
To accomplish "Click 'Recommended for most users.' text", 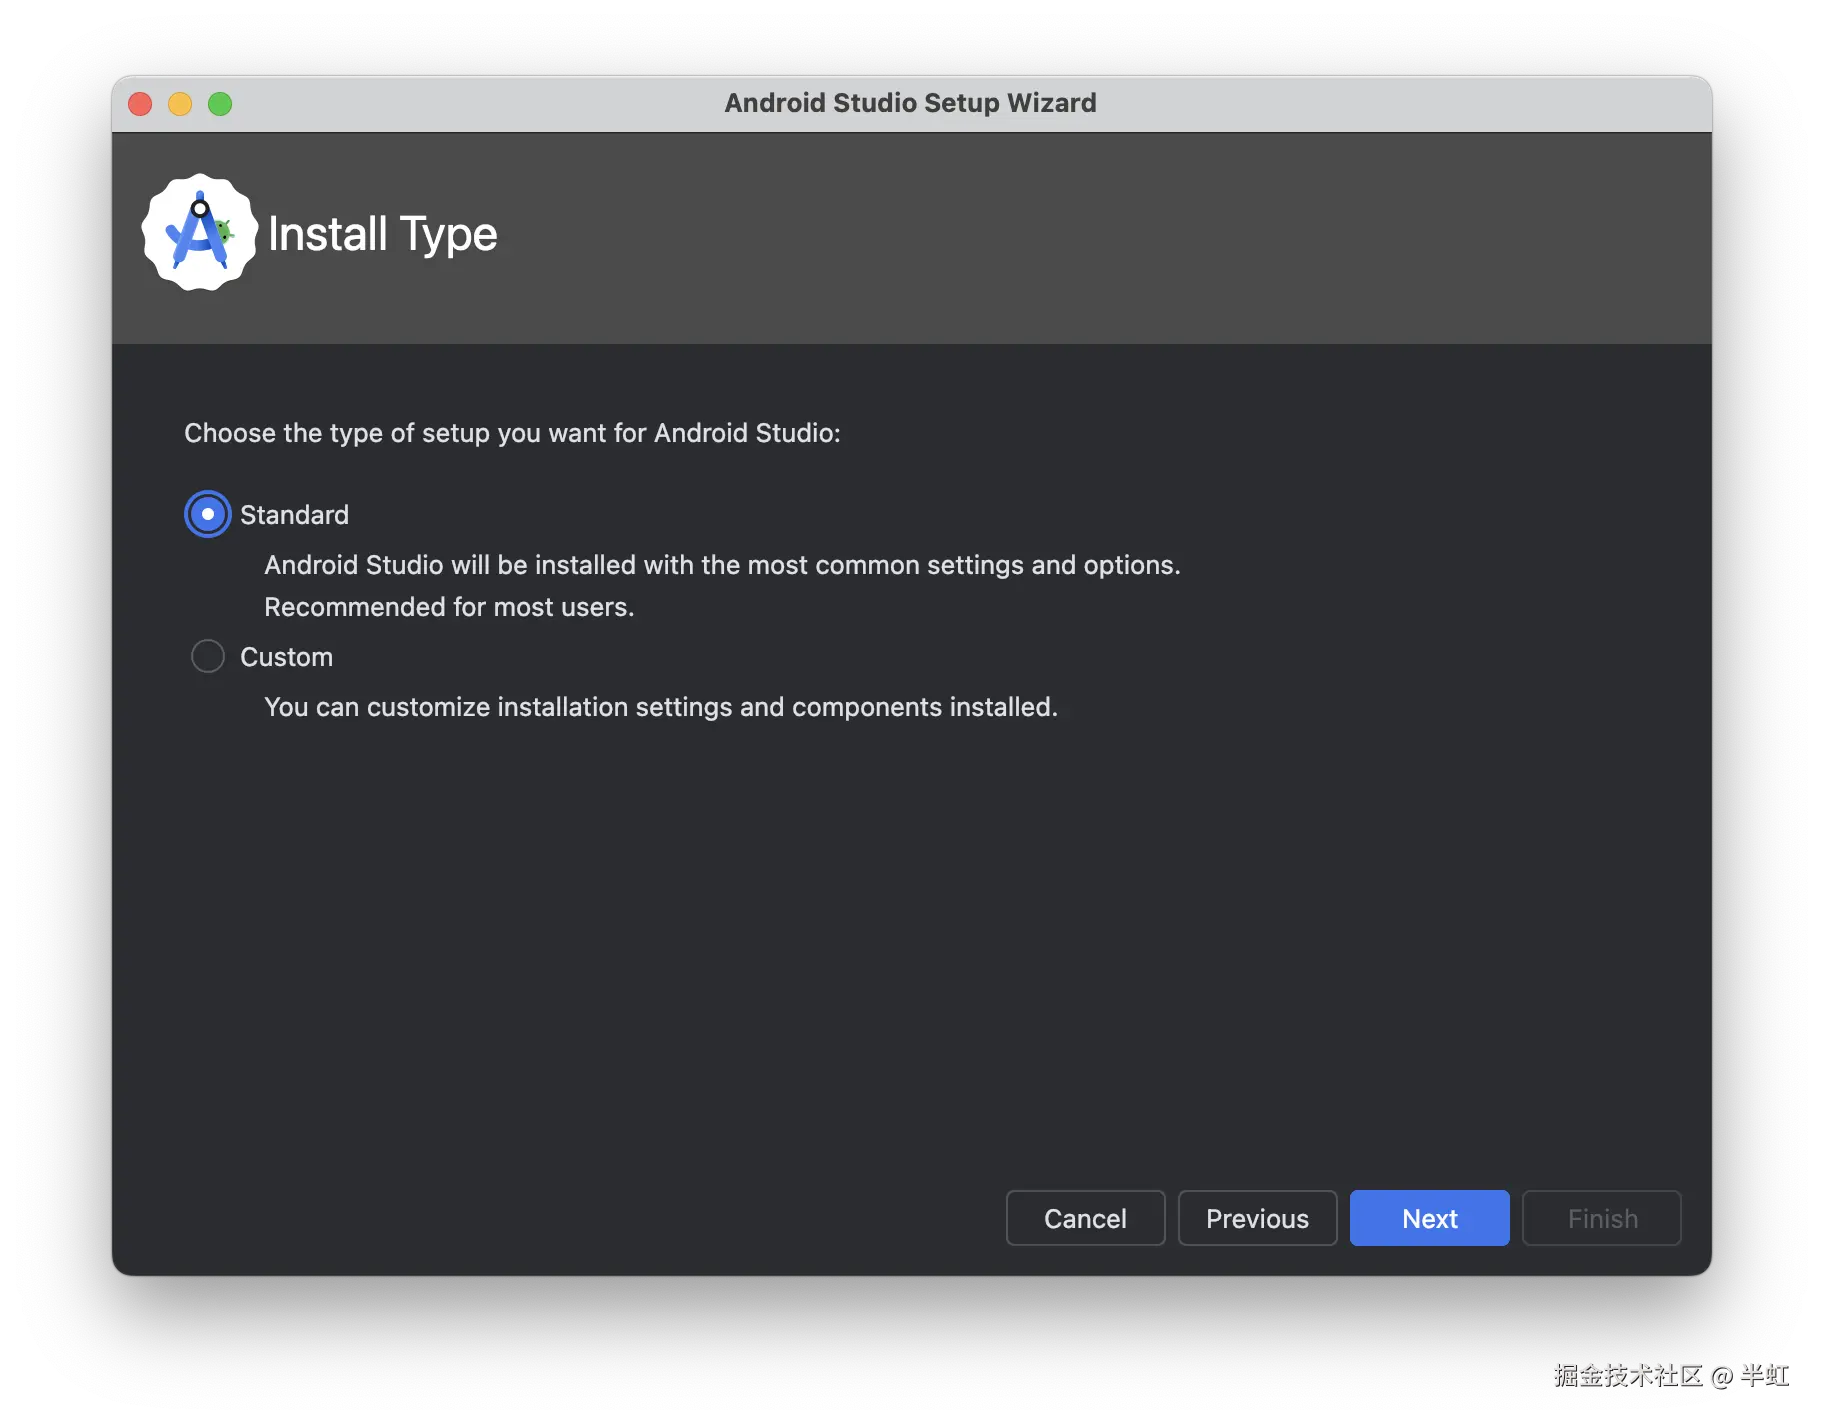I will (x=449, y=607).
